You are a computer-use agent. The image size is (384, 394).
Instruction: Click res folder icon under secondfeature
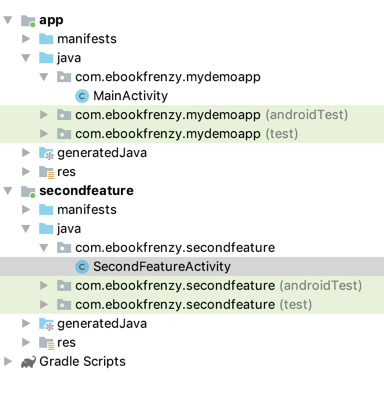[46, 343]
